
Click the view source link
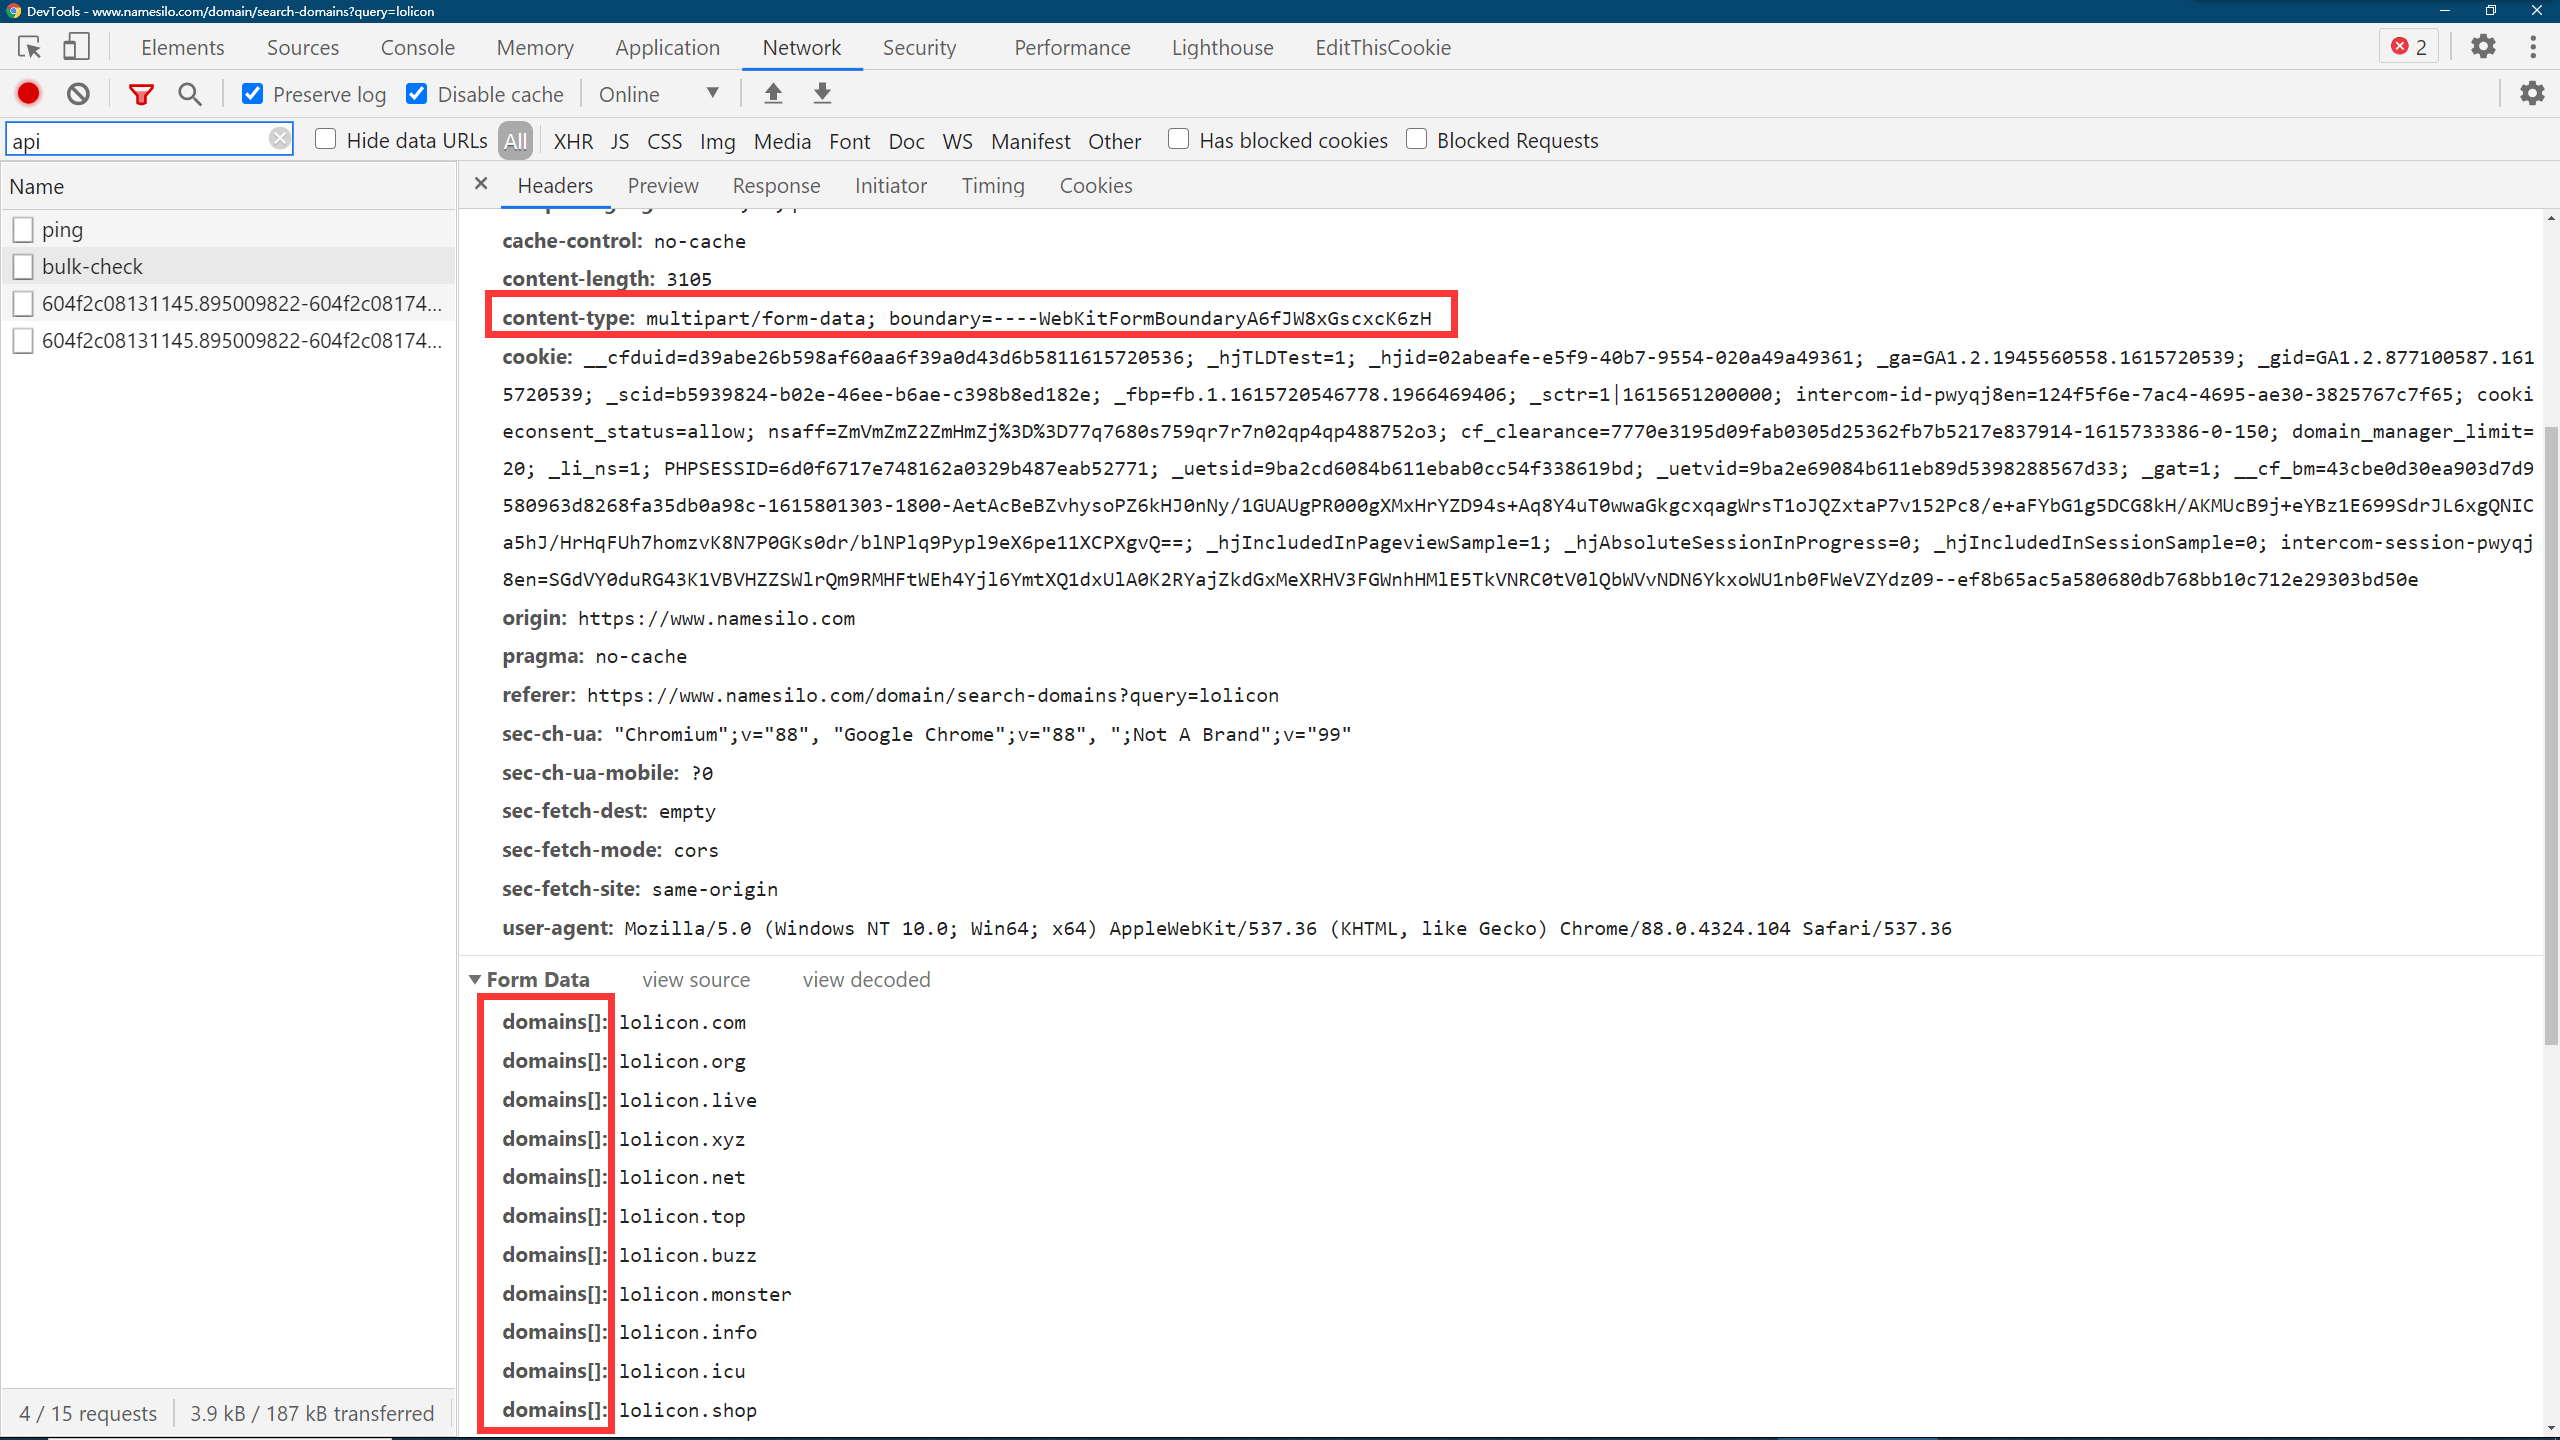coord(696,980)
